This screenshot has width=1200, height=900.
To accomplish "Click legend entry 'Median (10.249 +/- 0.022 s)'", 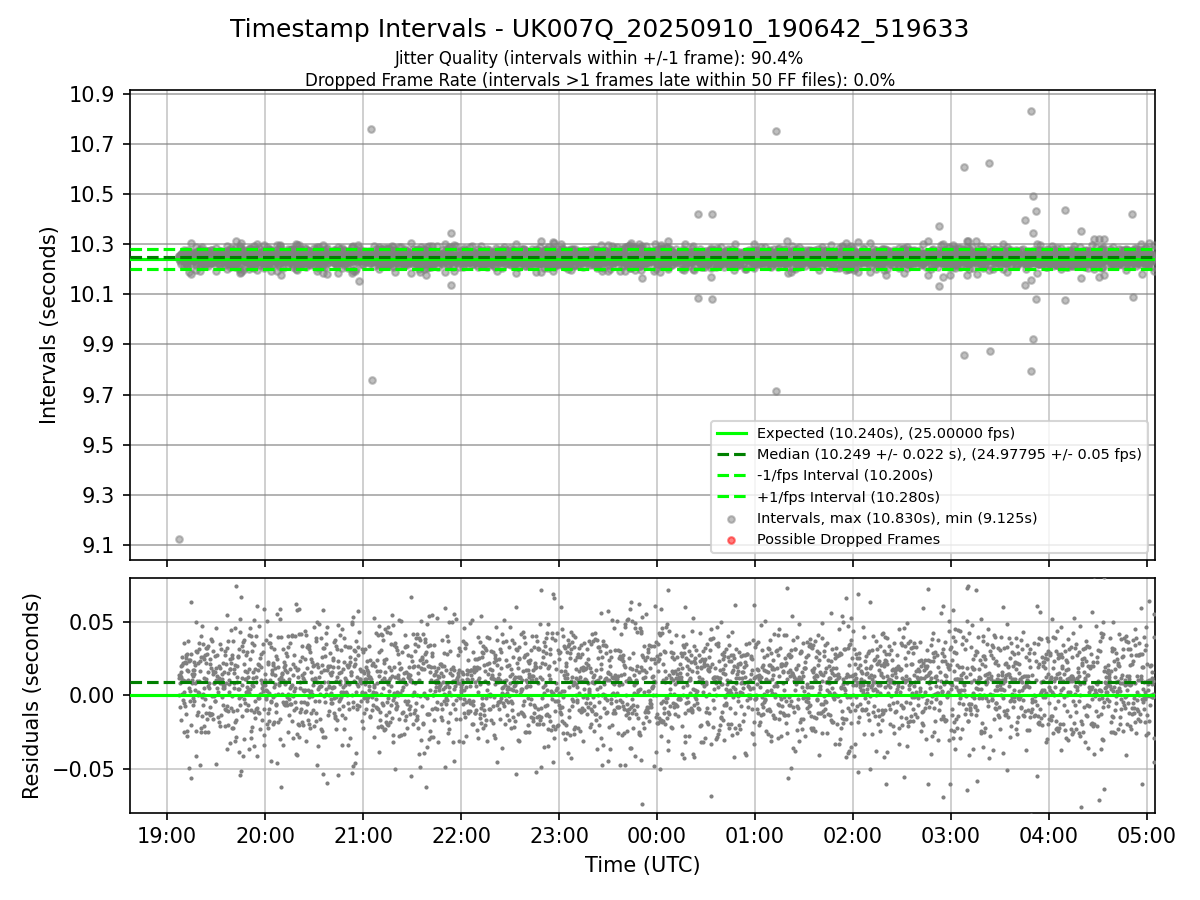I will click(949, 454).
